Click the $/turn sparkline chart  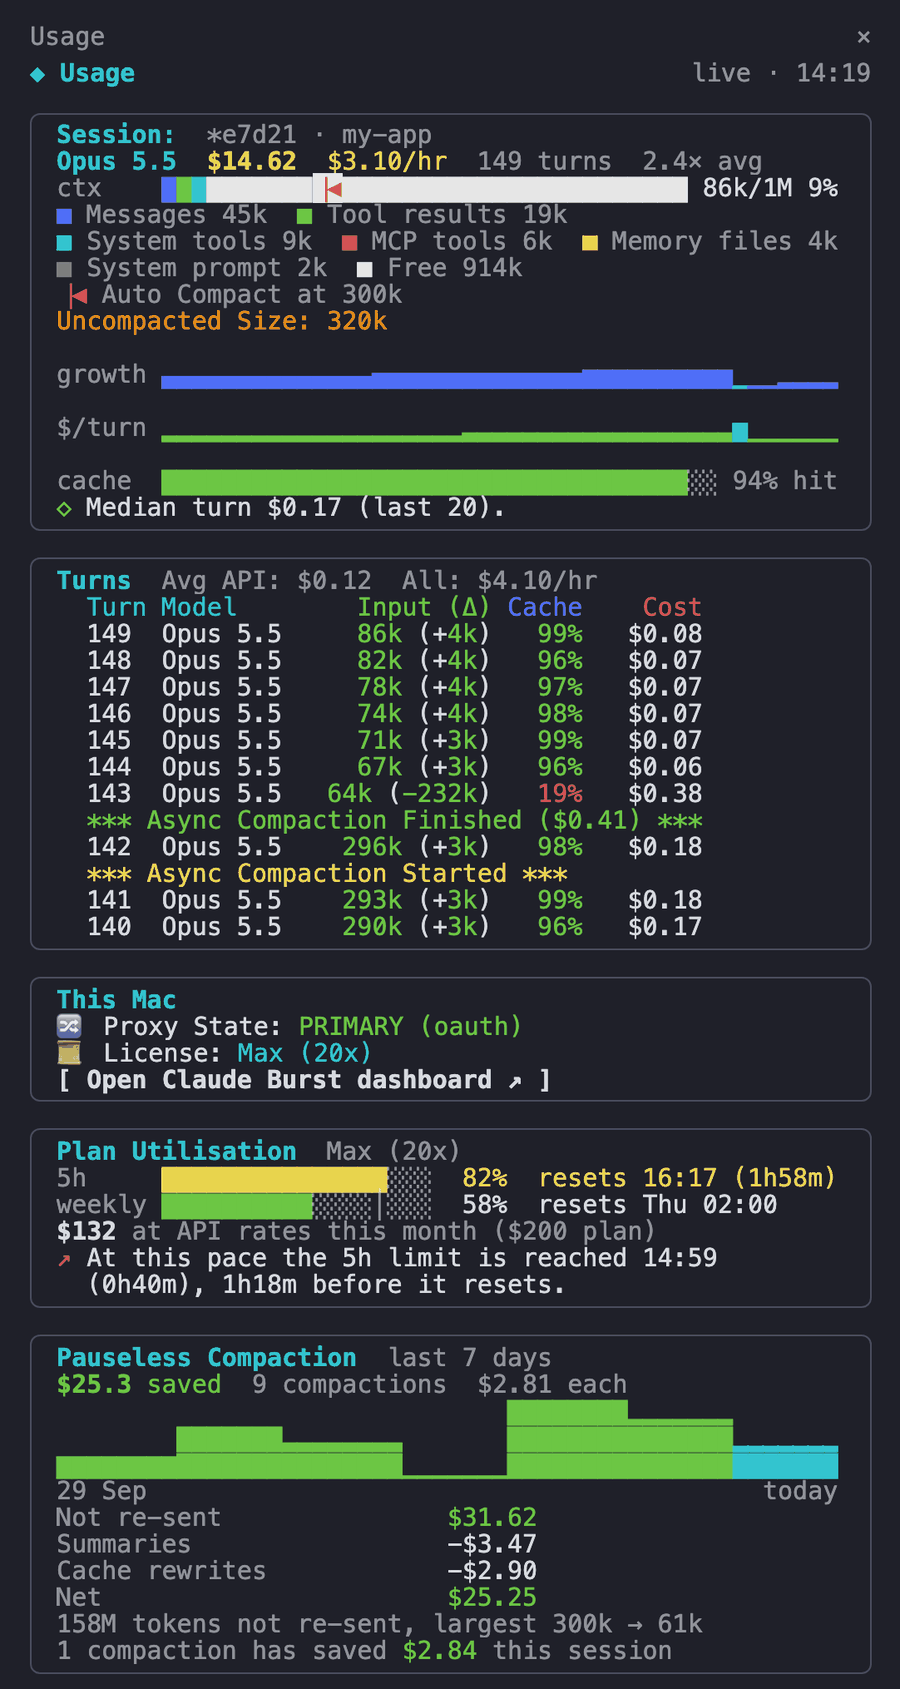(x=499, y=431)
